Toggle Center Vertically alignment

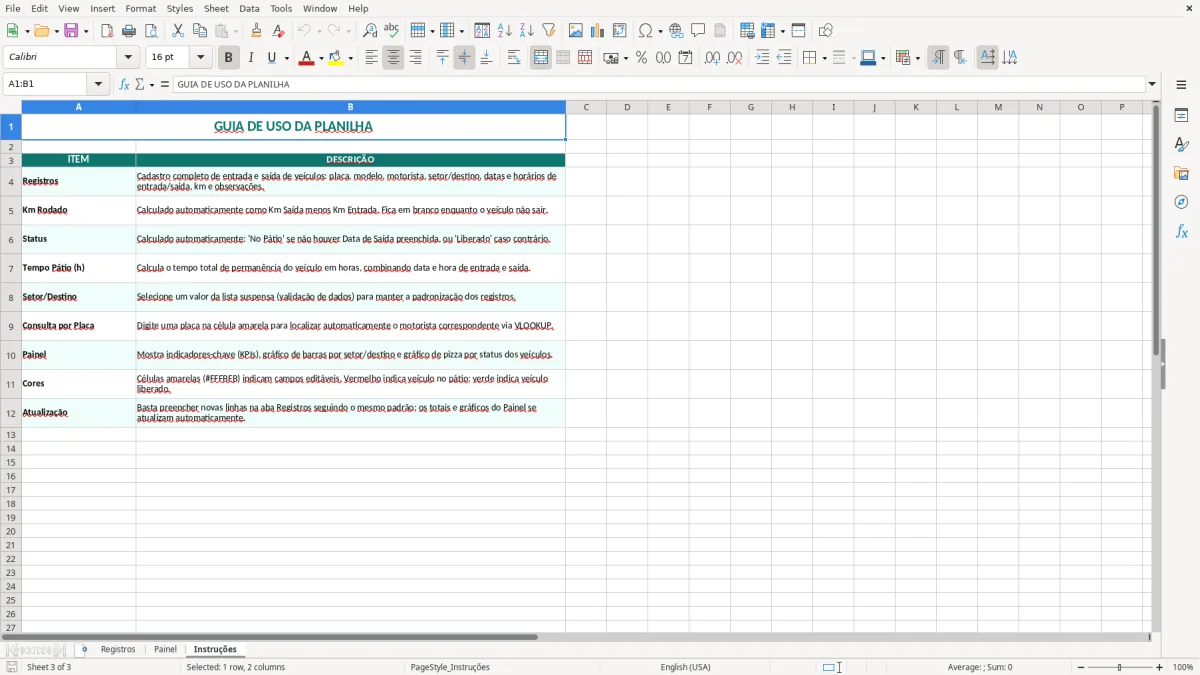pos(464,58)
